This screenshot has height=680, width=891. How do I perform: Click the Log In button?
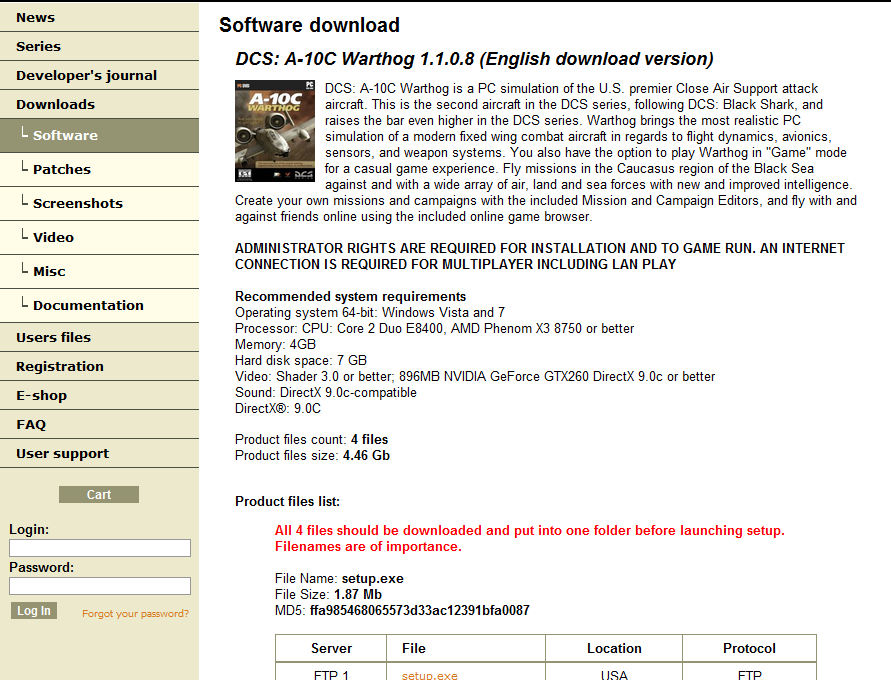(34, 611)
